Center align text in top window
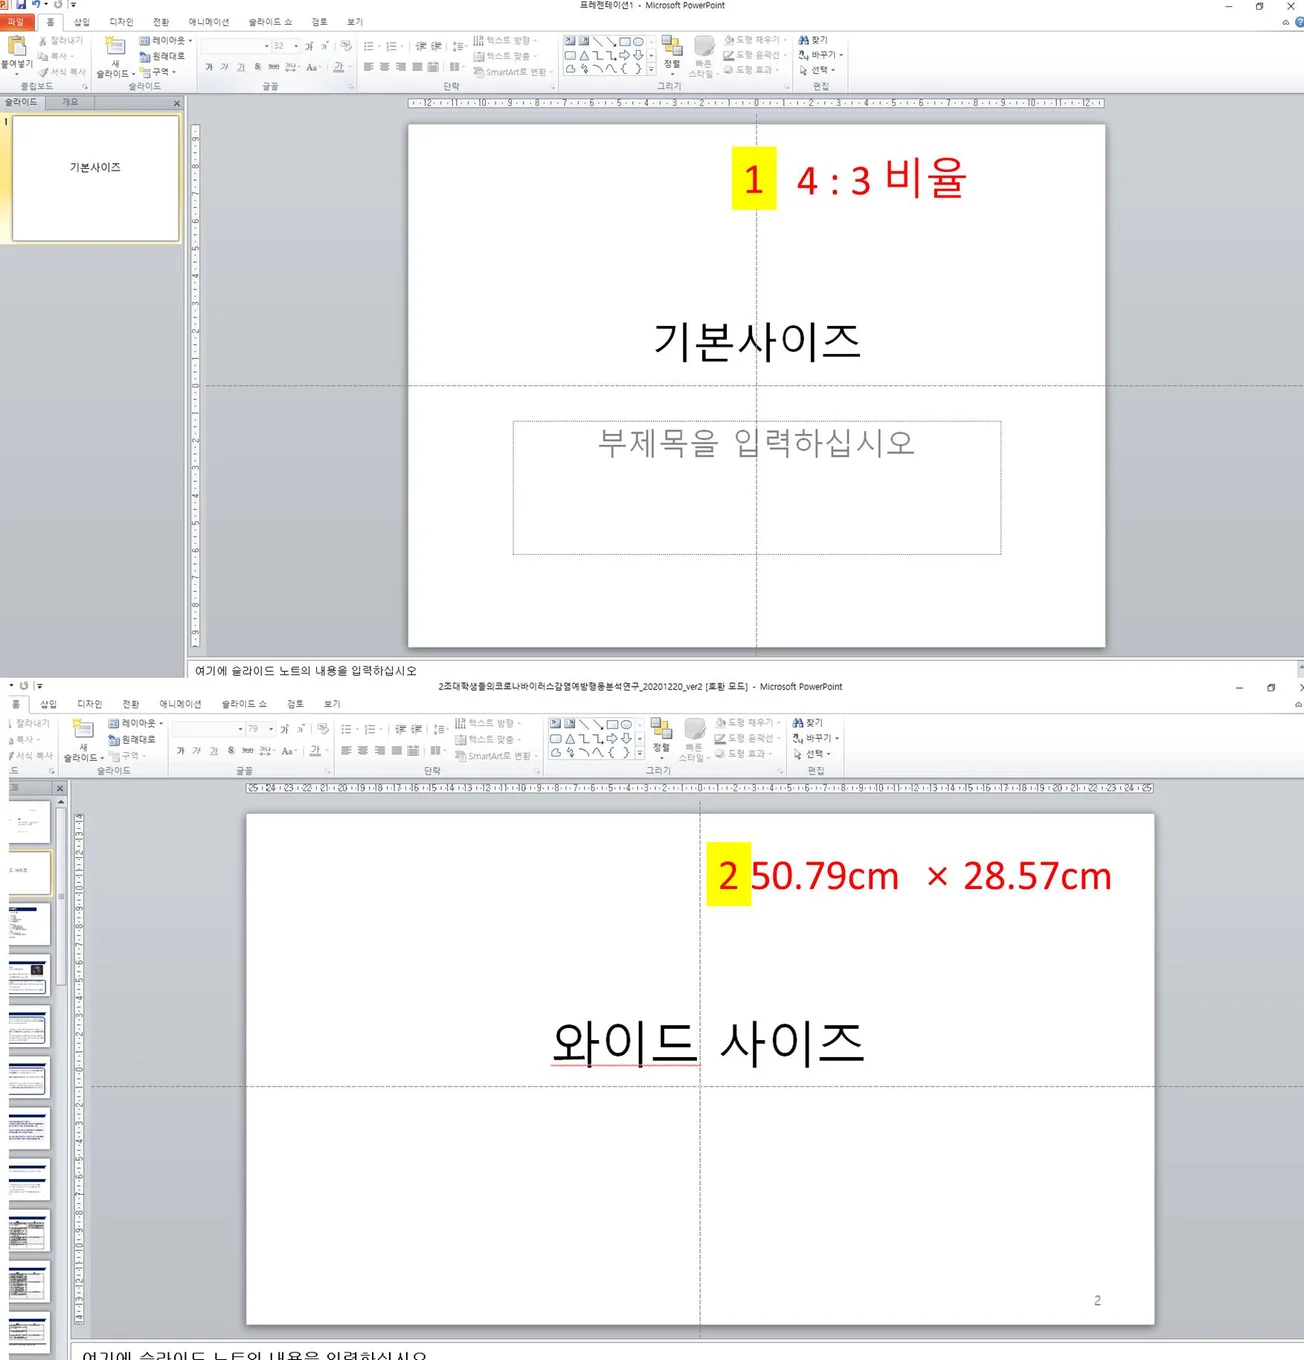 click(x=385, y=67)
